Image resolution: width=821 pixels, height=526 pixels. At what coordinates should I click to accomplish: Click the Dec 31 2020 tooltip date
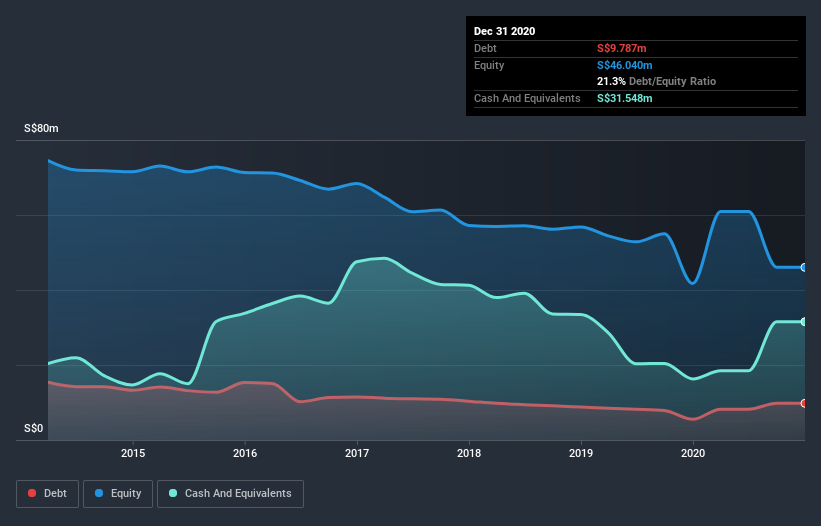(x=505, y=31)
